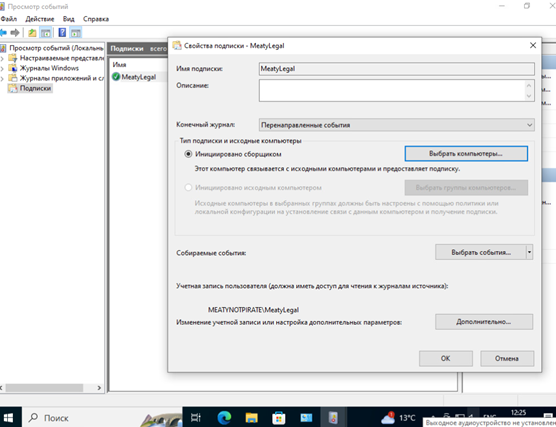
Task: Click the tree pane horizontal scrollbar
Action: pos(51,388)
